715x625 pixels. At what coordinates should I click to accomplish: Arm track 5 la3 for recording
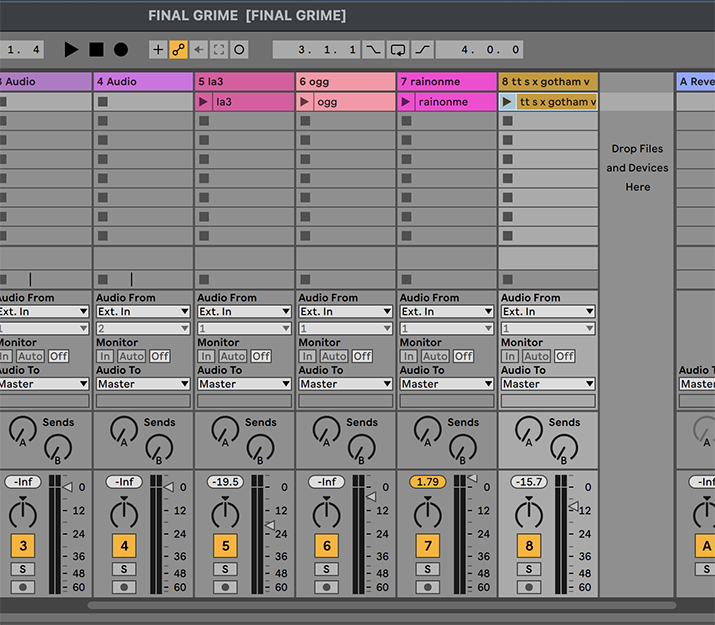pyautogui.click(x=225, y=587)
